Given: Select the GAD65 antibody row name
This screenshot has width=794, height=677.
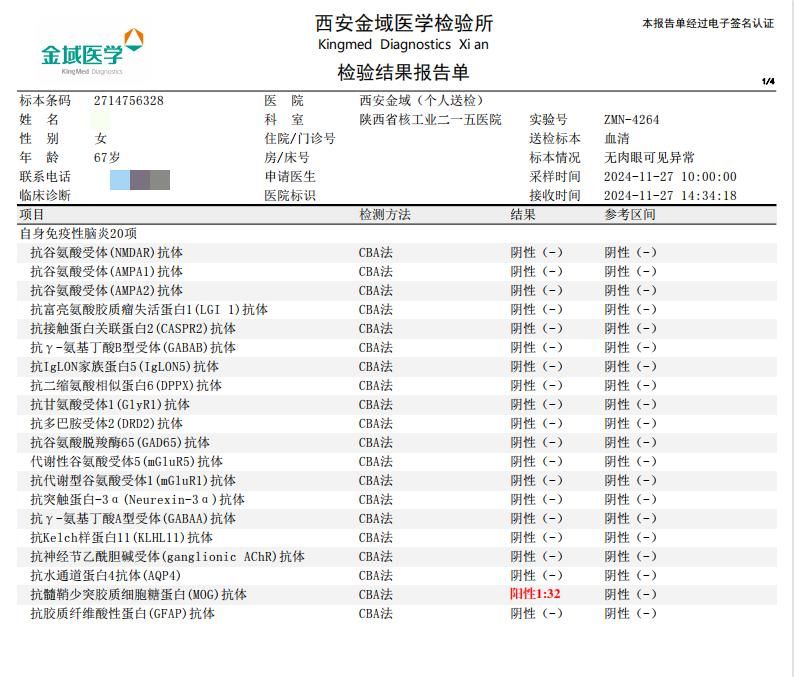Looking at the screenshot, I should pyautogui.click(x=120, y=443).
